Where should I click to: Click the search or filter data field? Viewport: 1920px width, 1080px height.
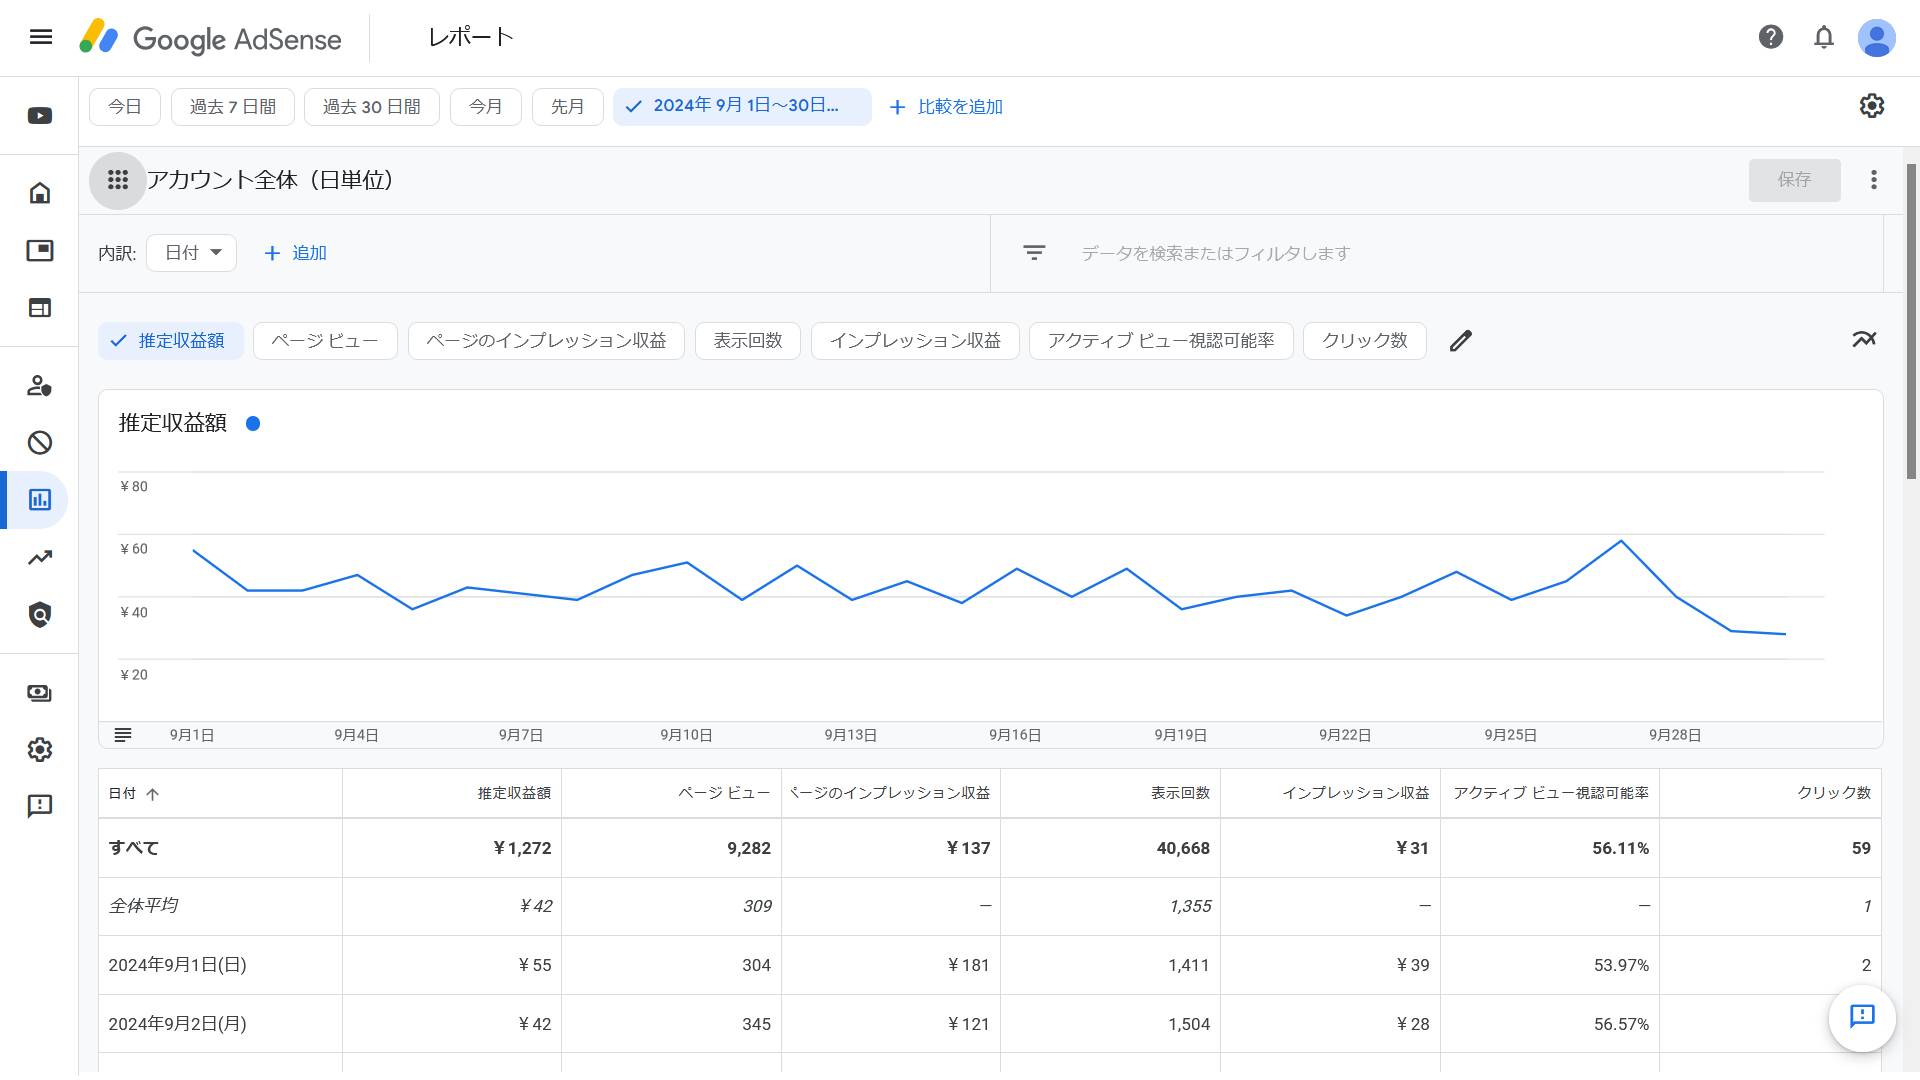point(1436,253)
